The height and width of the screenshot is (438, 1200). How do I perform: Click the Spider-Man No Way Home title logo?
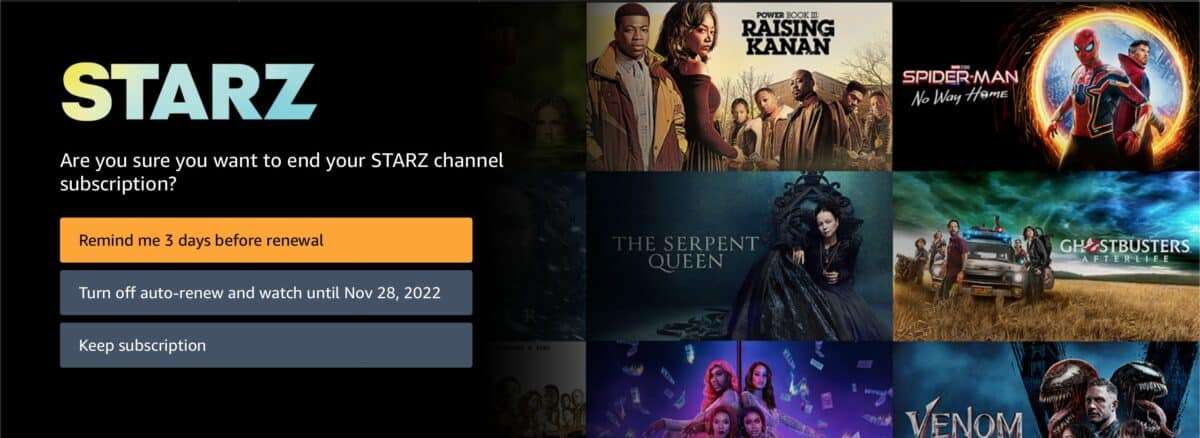[x=960, y=86]
